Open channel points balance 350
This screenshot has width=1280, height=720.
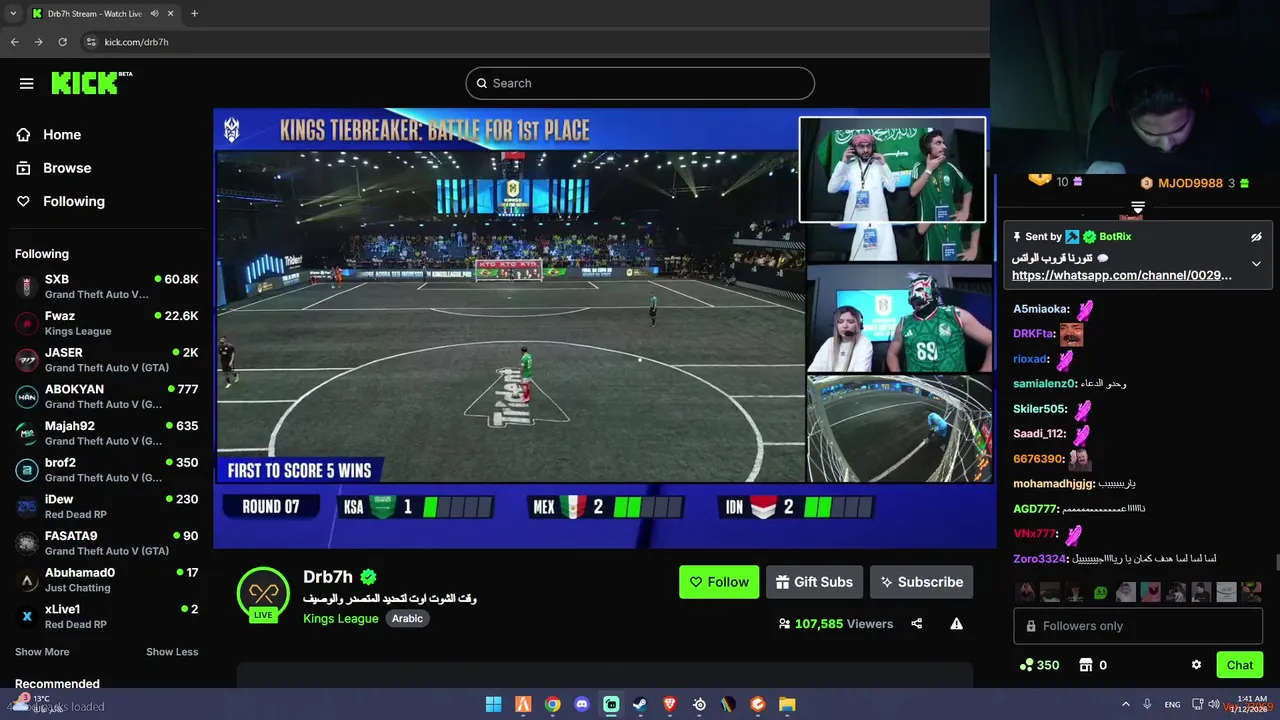tap(1039, 665)
